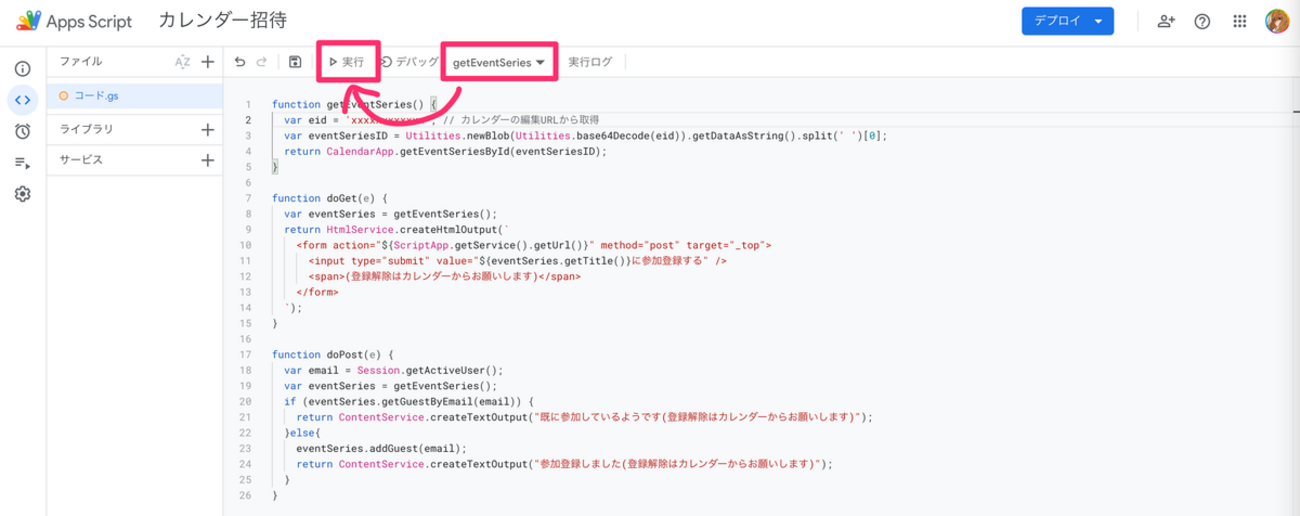The image size is (1300, 516).
Task: Click line number 17 in gutter
Action: click(x=245, y=354)
